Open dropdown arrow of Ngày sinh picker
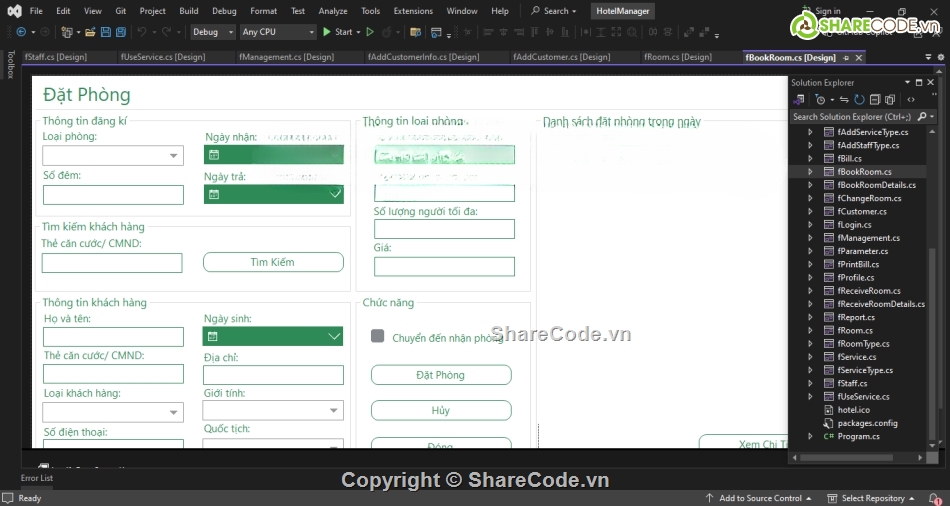This screenshot has height=506, width=950. pos(334,336)
